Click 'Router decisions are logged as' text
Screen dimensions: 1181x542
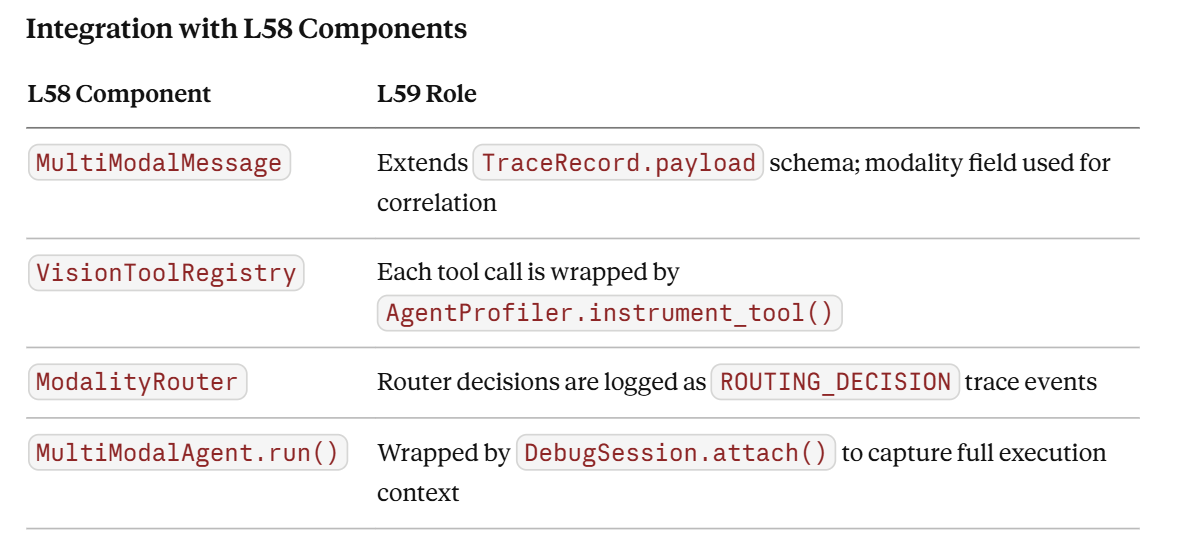tap(542, 382)
